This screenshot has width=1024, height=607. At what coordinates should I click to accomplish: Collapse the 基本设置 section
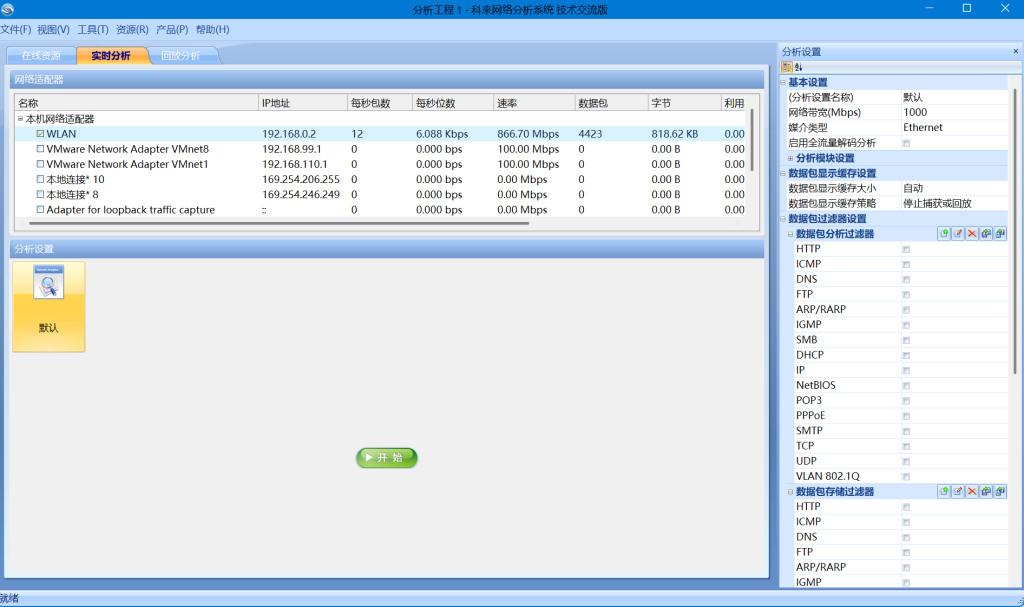(783, 82)
